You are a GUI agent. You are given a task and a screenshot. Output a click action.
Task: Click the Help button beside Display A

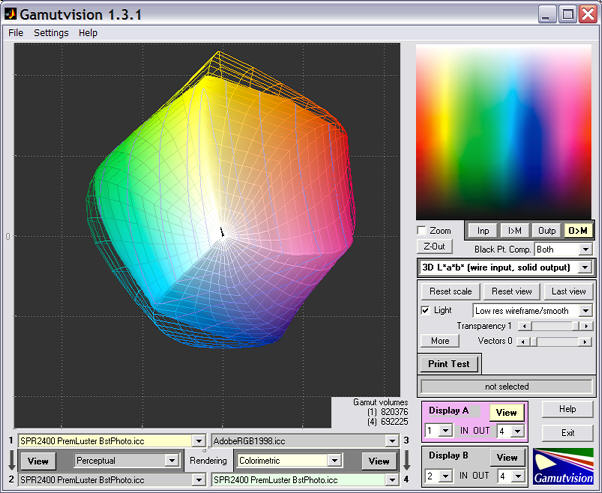point(567,409)
